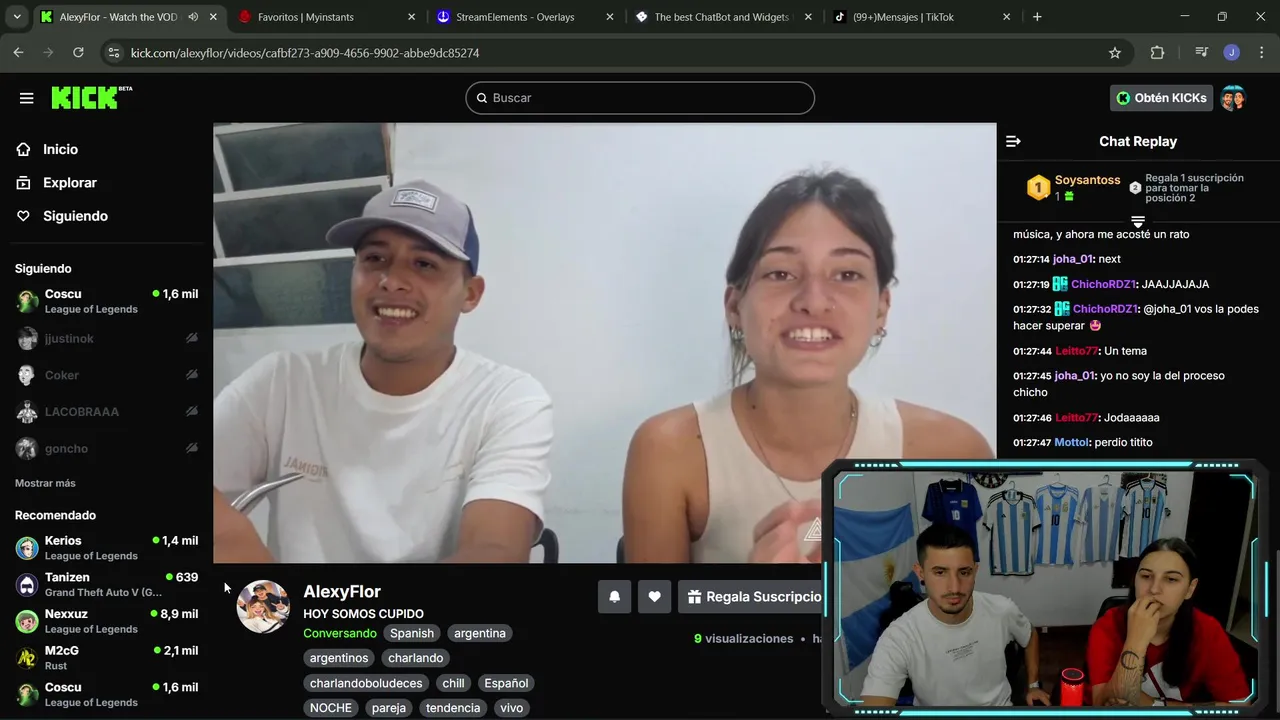Open jjustinok offline channel

pyautogui.click(x=106, y=339)
